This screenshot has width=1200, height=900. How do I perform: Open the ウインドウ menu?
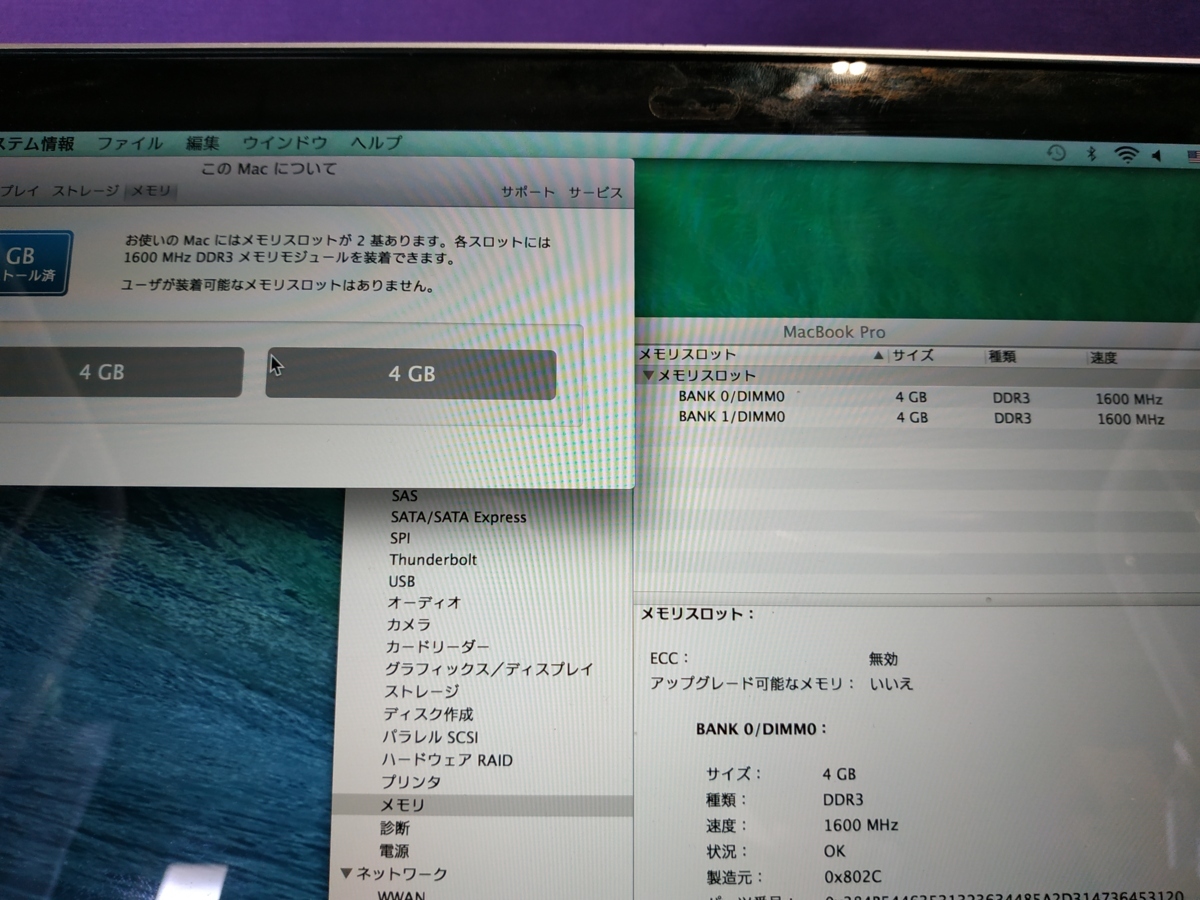tap(285, 143)
